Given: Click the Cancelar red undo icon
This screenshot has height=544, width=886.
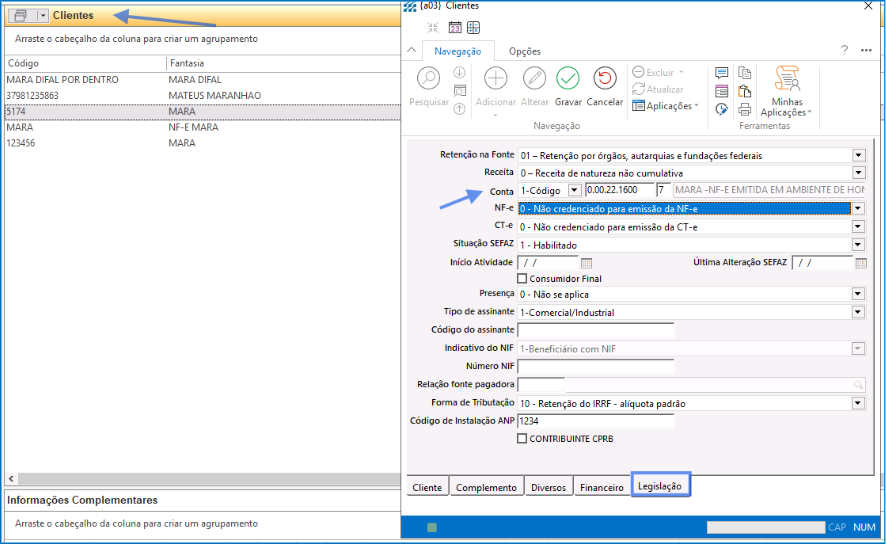Looking at the screenshot, I should coord(604,79).
